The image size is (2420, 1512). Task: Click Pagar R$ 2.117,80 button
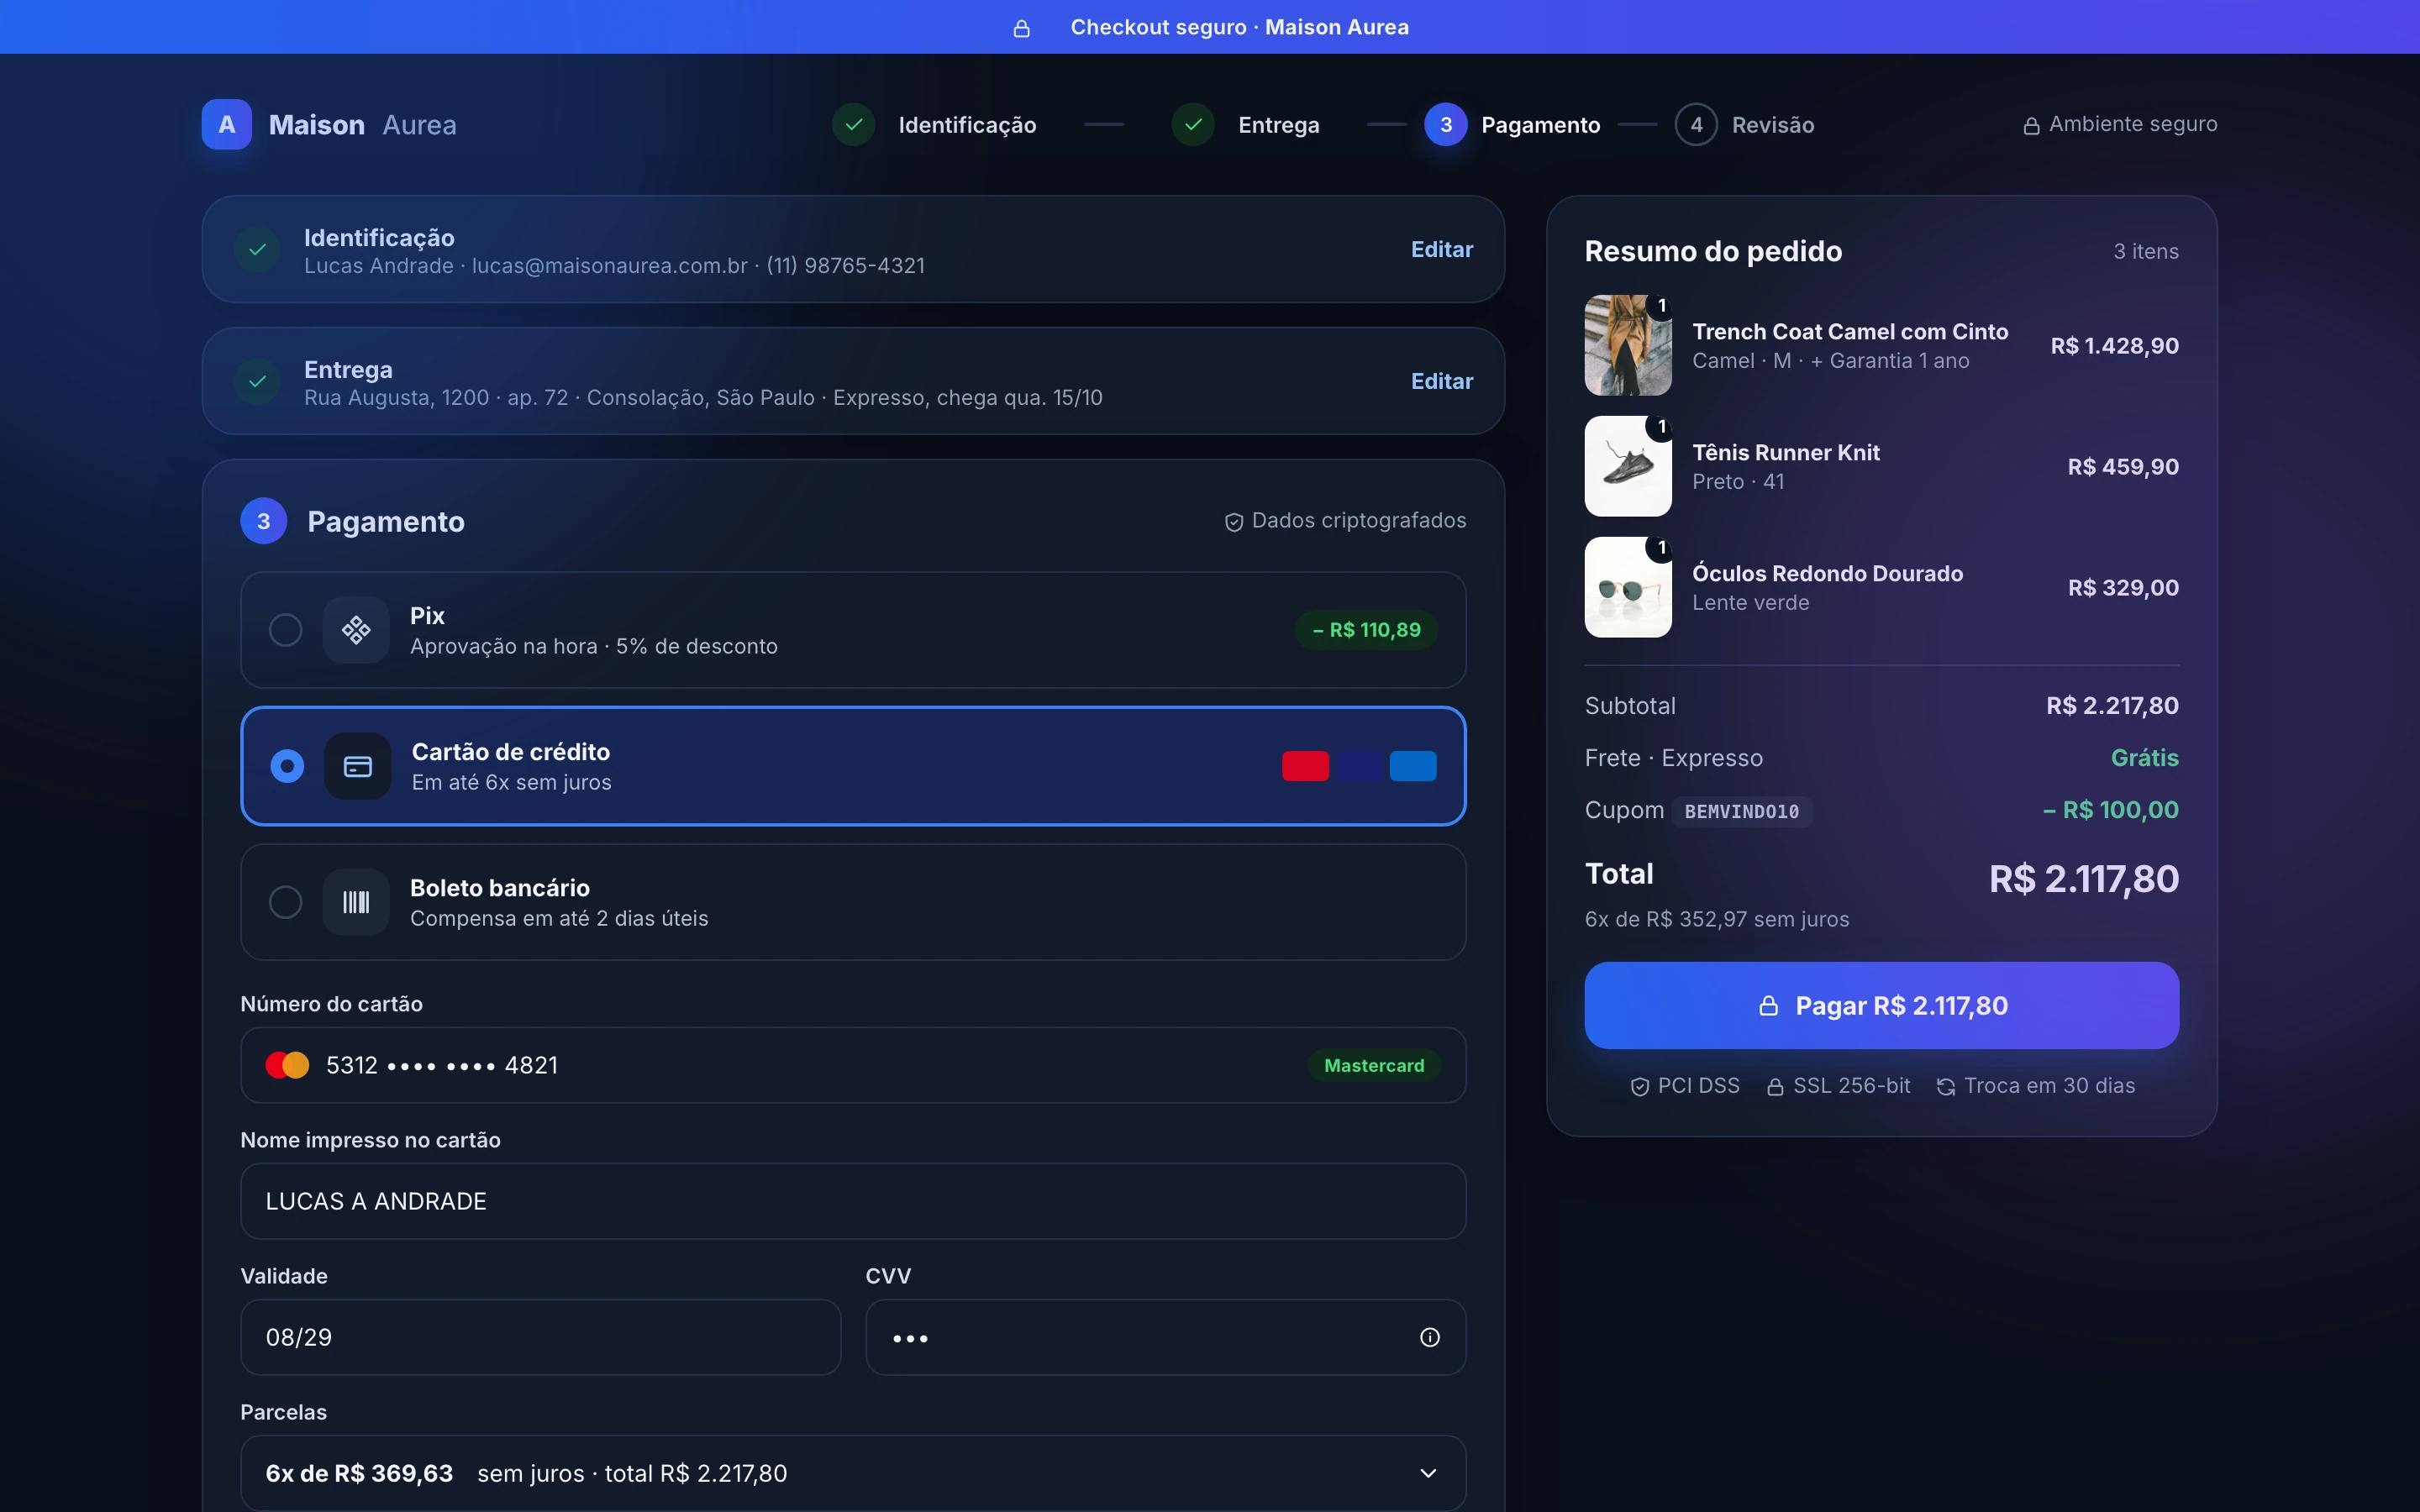(x=1881, y=1005)
